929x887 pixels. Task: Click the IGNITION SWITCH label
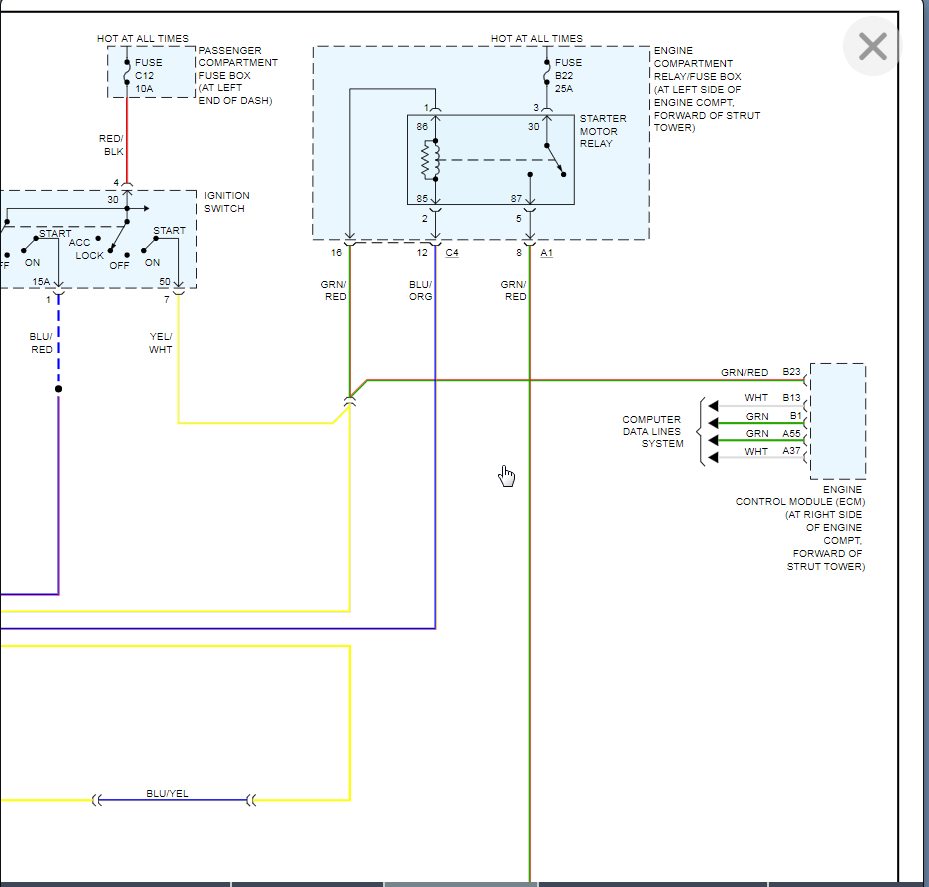pyautogui.click(x=226, y=202)
